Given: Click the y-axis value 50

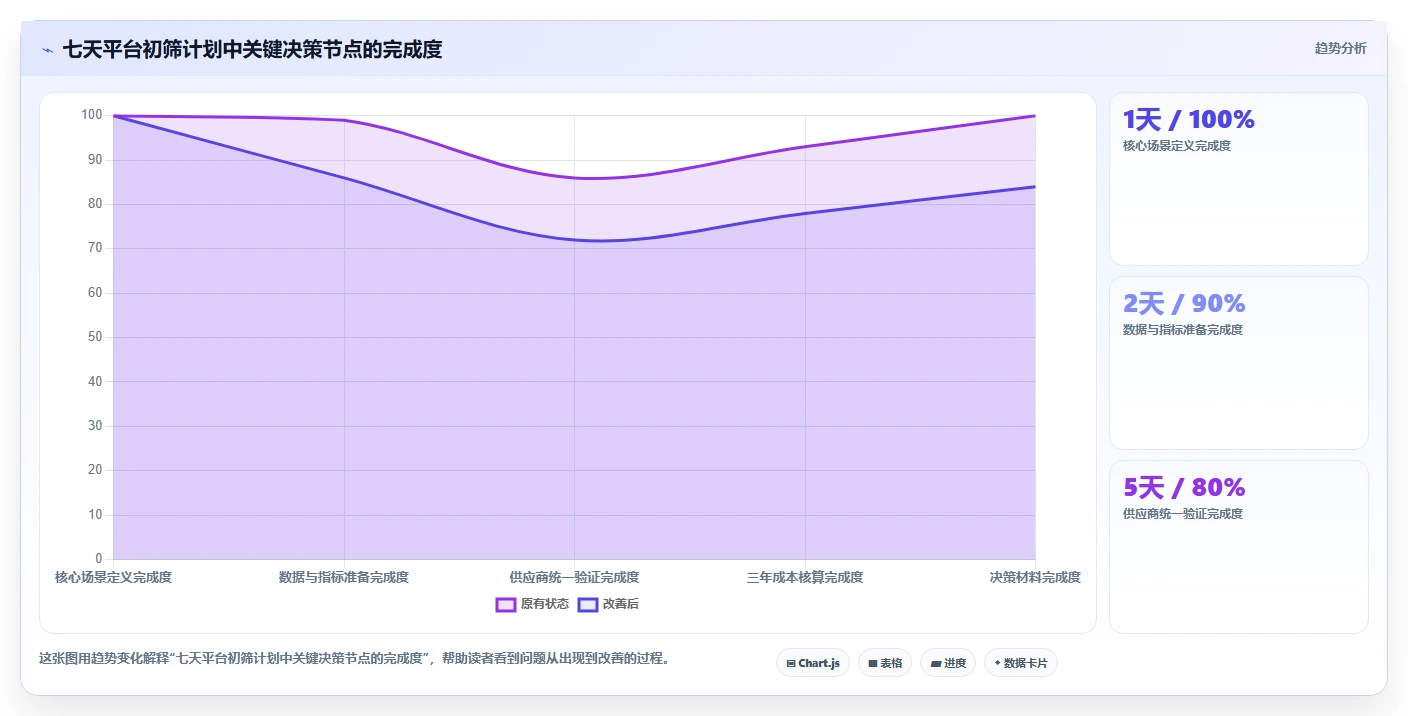Looking at the screenshot, I should [95, 337].
